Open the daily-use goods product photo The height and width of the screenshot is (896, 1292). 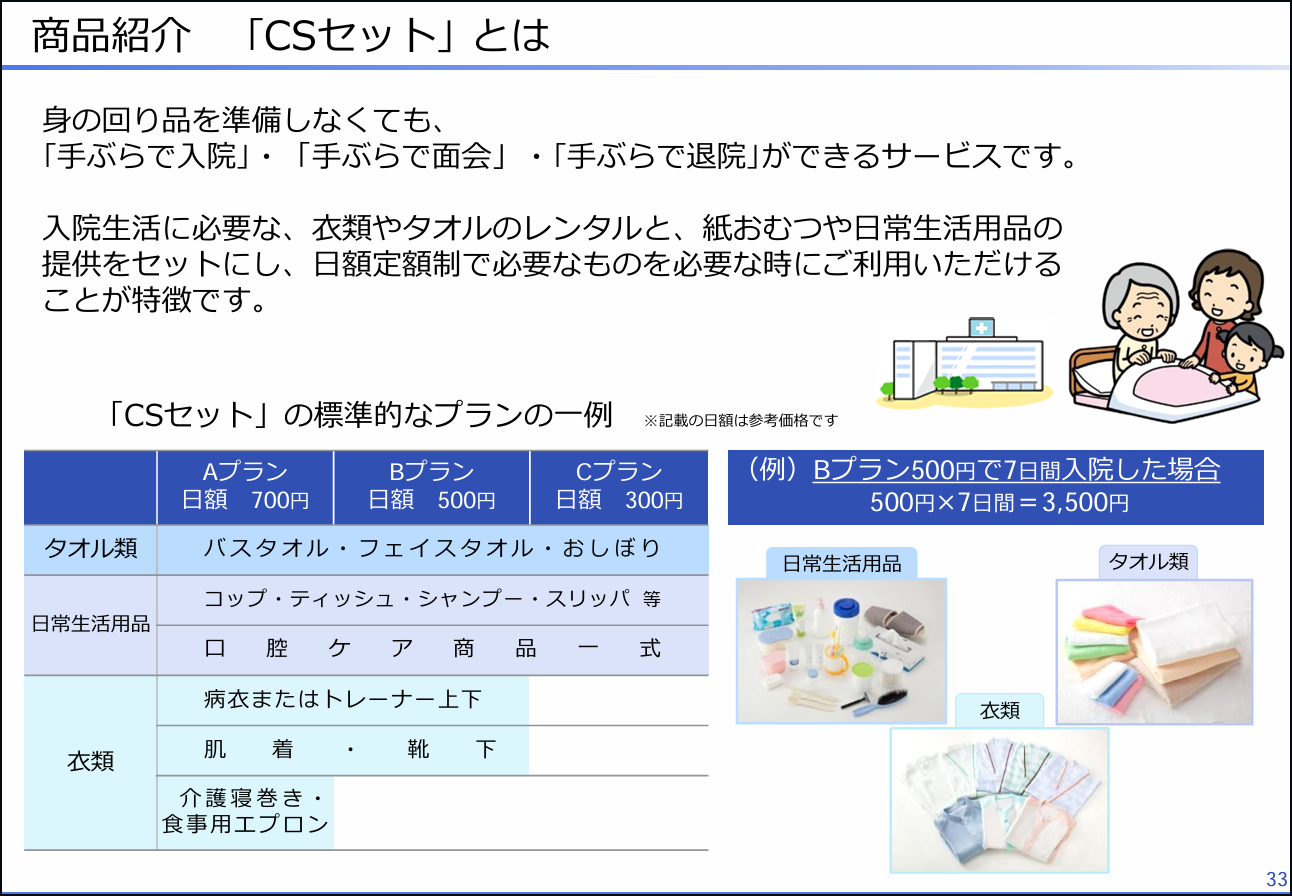pyautogui.click(x=841, y=651)
